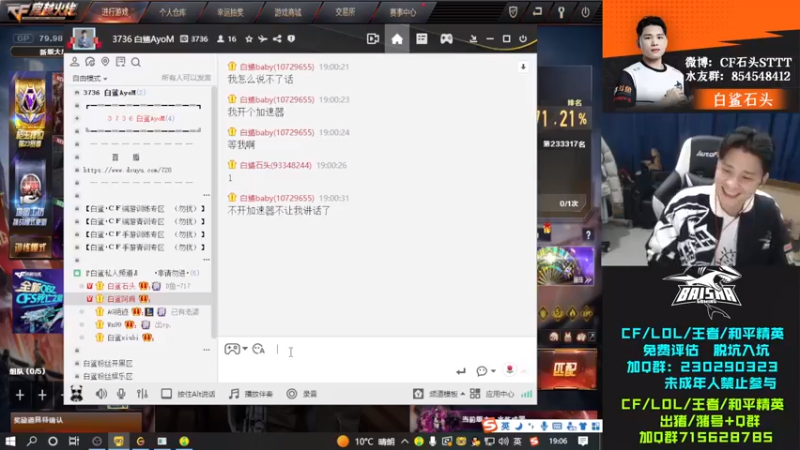Click the 匹配 match button in CrossFire
The width and height of the screenshot is (800, 450).
566,369
